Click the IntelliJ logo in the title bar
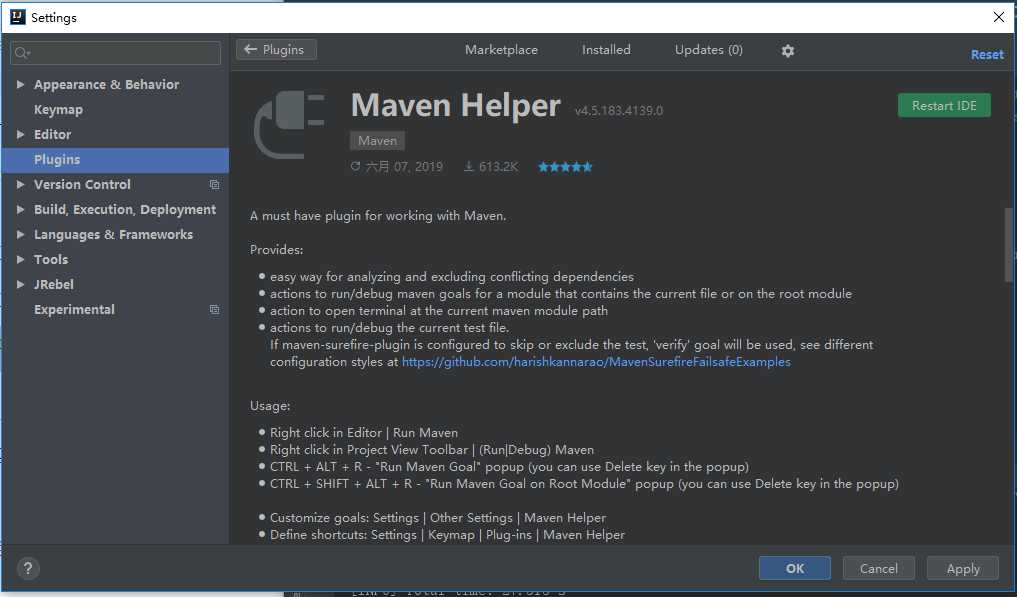The height and width of the screenshot is (597, 1017). [x=18, y=18]
